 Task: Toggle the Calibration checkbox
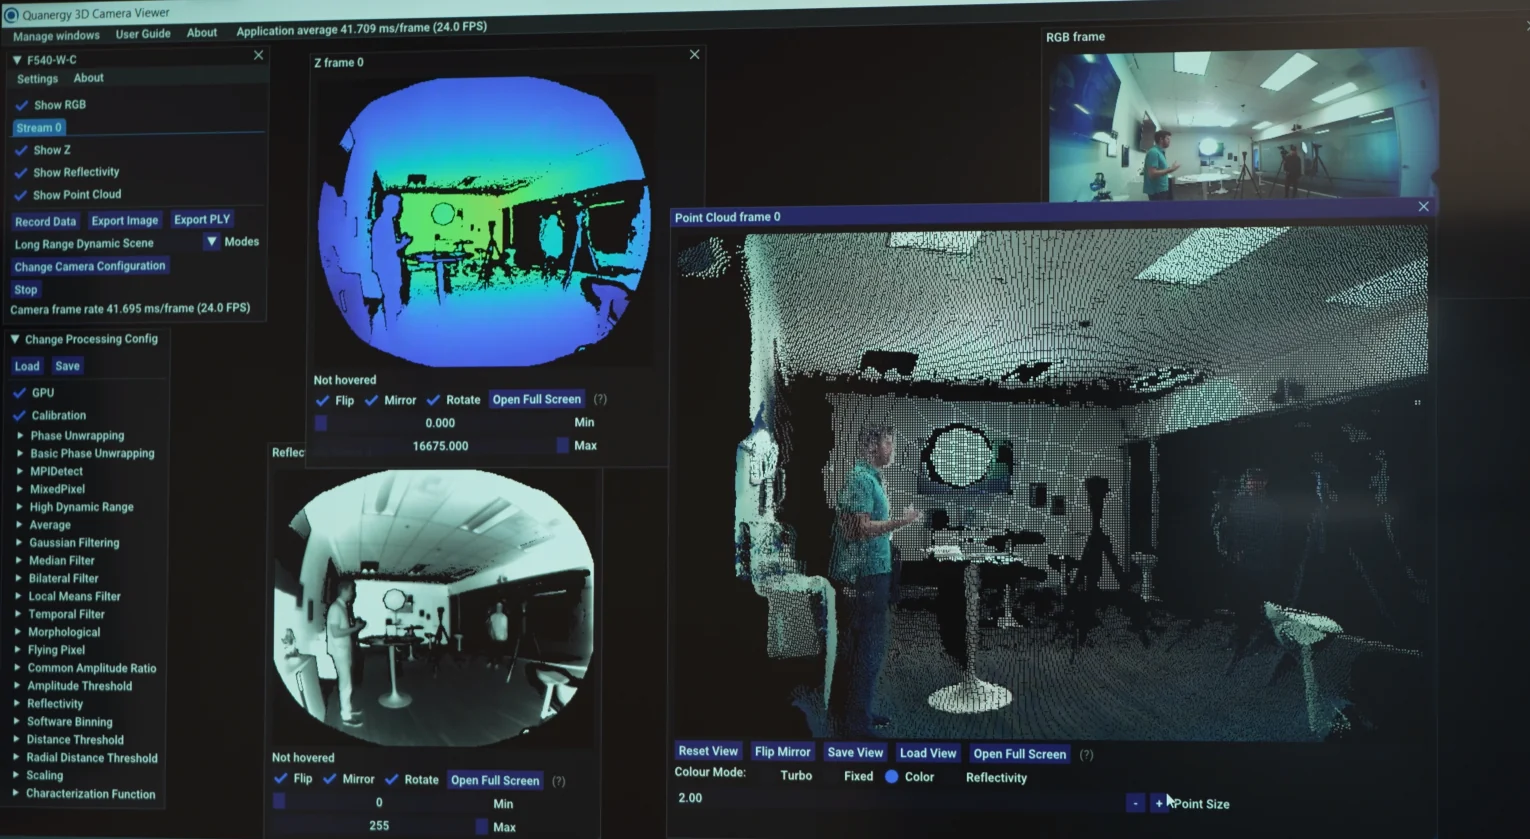pyautogui.click(x=19, y=415)
